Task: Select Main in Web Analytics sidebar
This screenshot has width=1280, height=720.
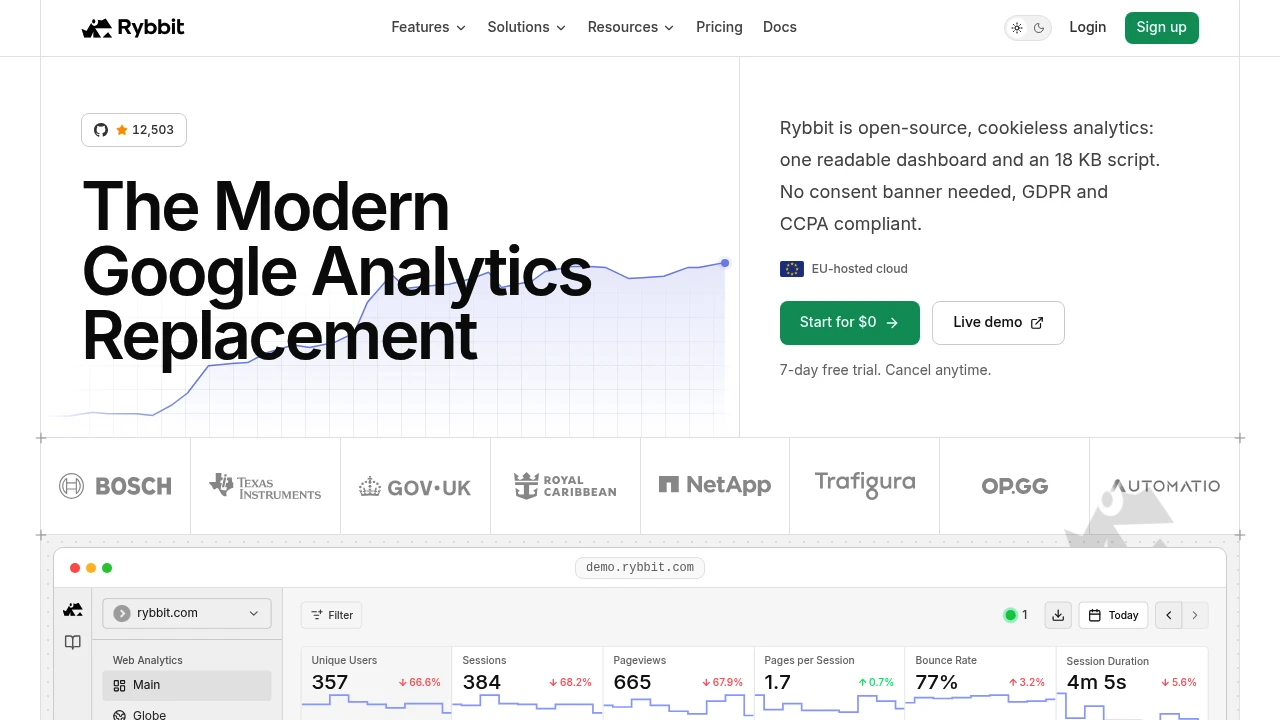Action: coord(187,685)
